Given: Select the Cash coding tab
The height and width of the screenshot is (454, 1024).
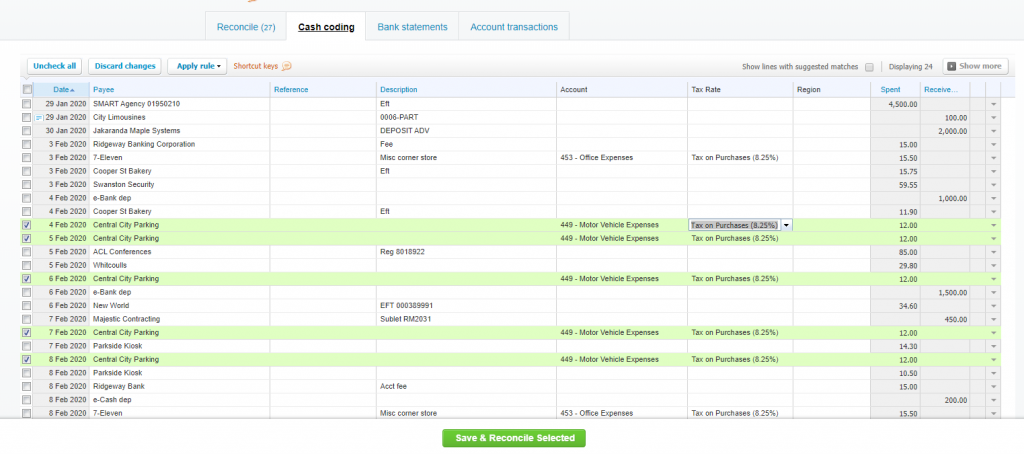Looking at the screenshot, I should pyautogui.click(x=326, y=27).
